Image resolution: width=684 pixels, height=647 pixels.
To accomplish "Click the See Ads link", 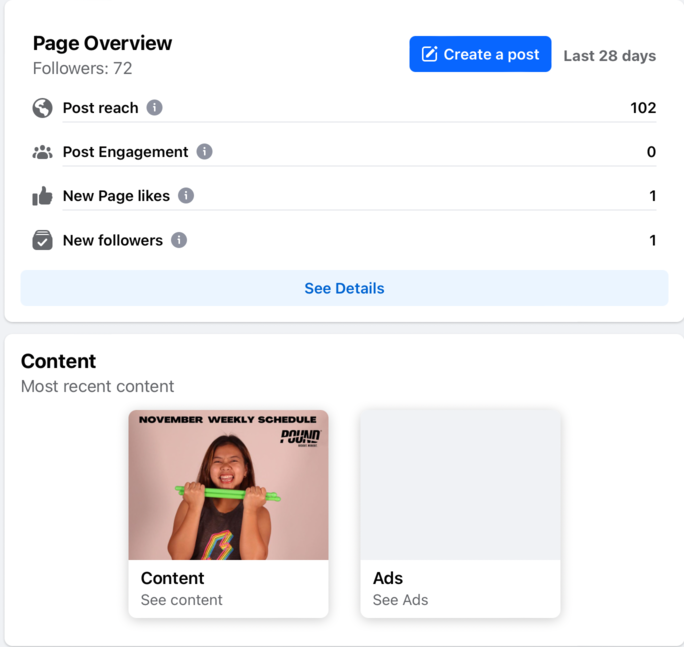I will 400,600.
